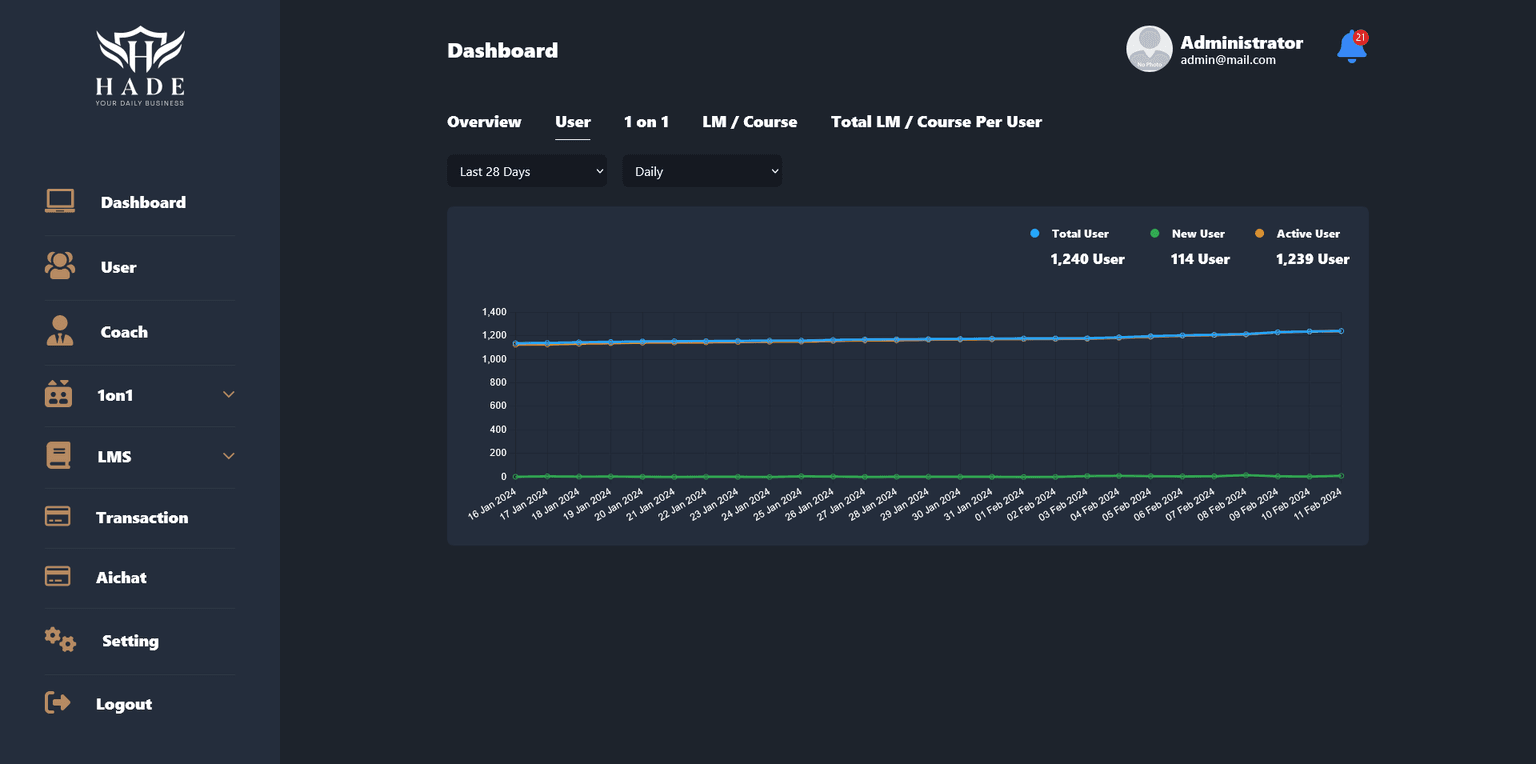Image resolution: width=1536 pixels, height=764 pixels.
Task: Open the Coach section via its person icon
Action: coord(59,331)
